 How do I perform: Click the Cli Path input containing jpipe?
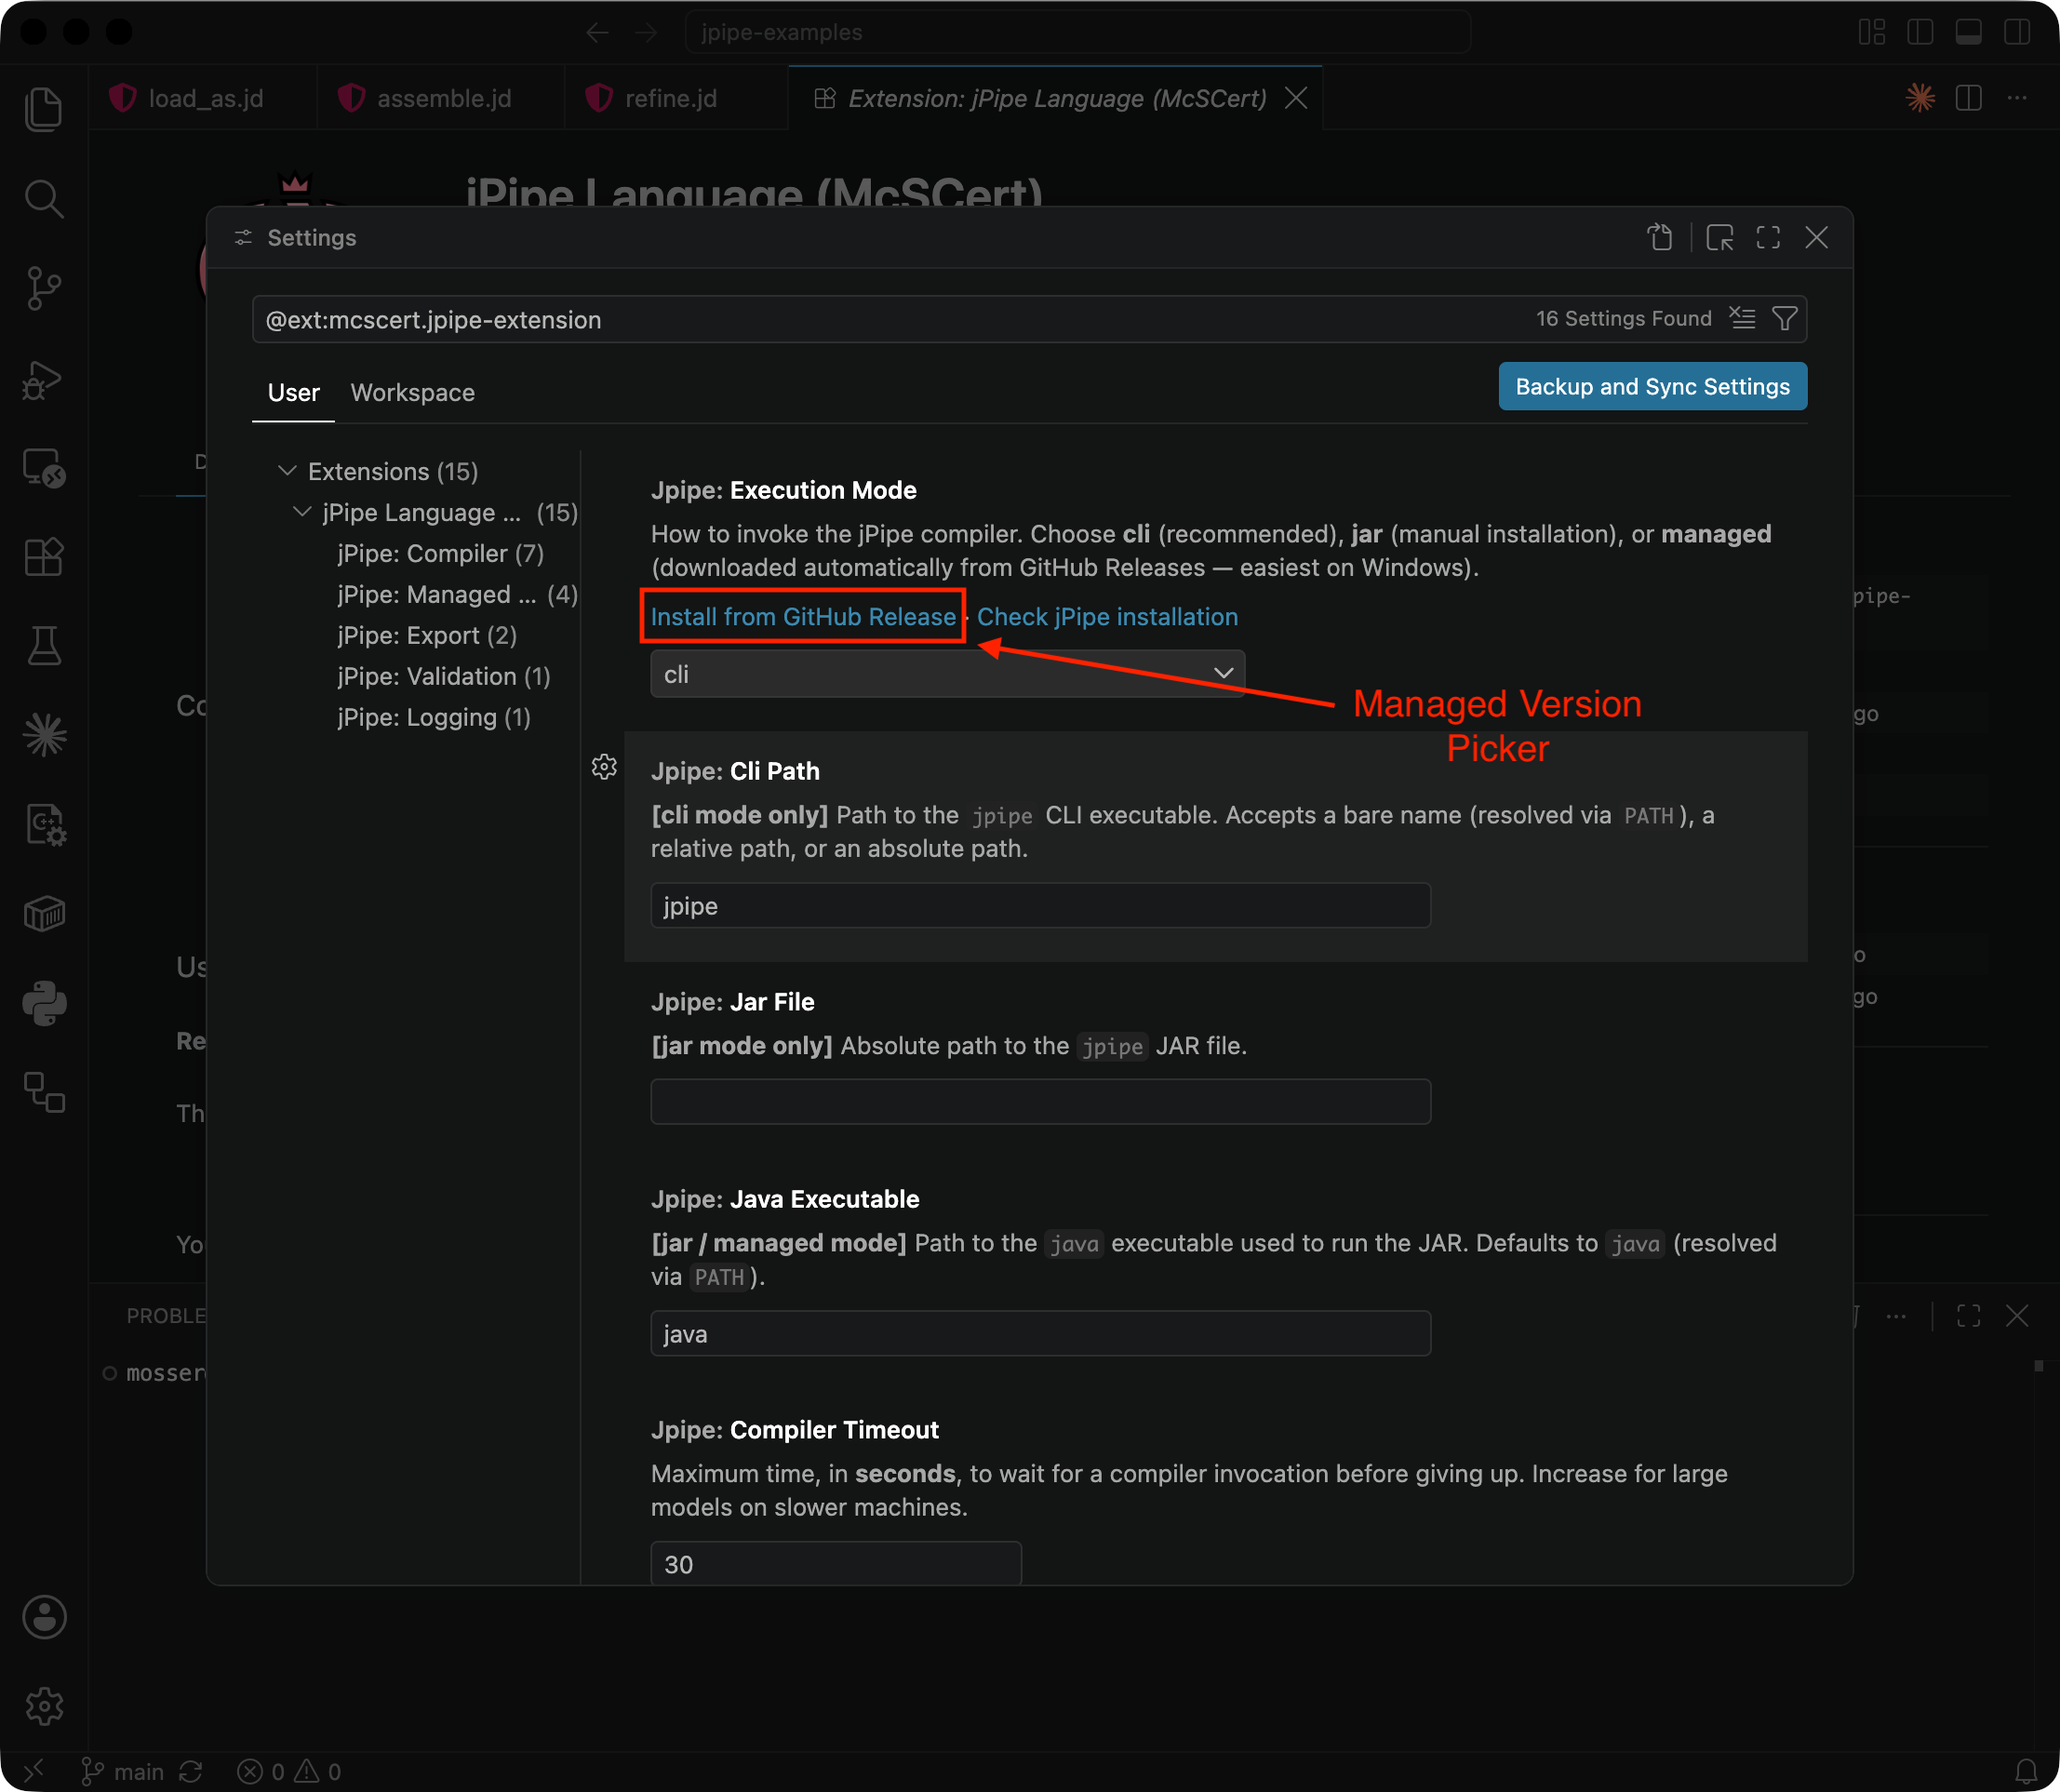coord(1040,905)
